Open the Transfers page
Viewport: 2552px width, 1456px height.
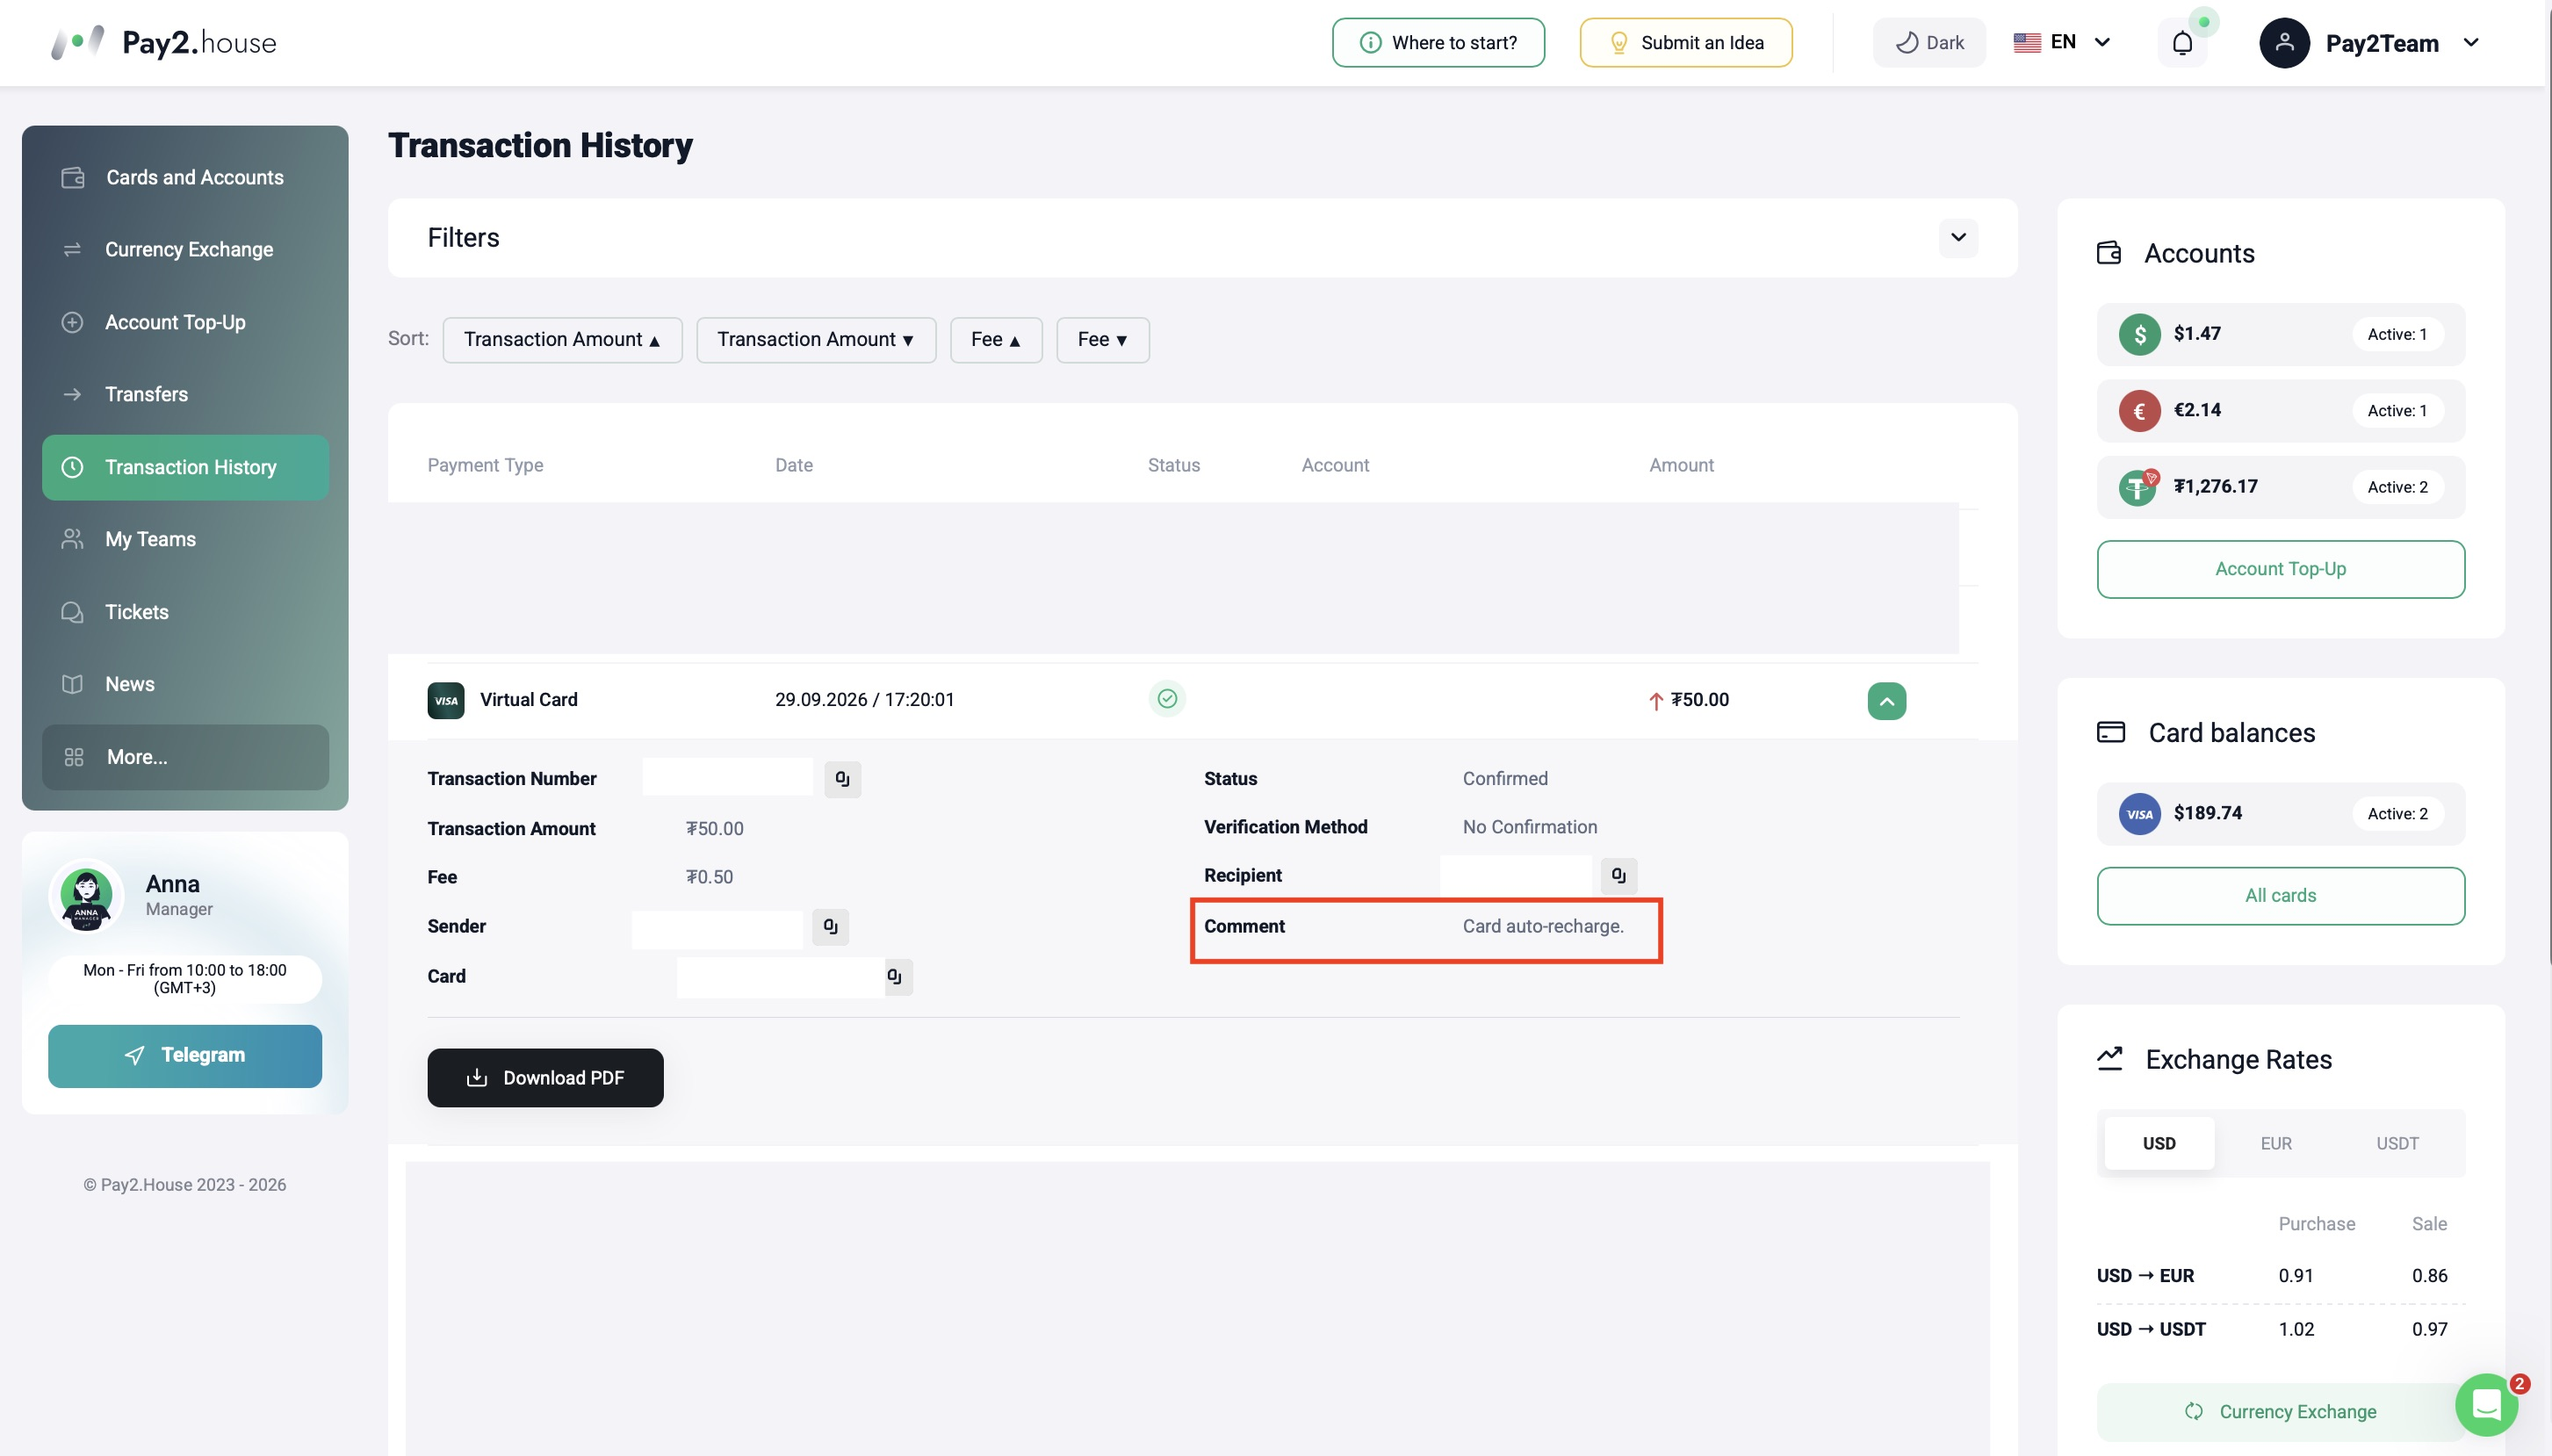tap(185, 394)
